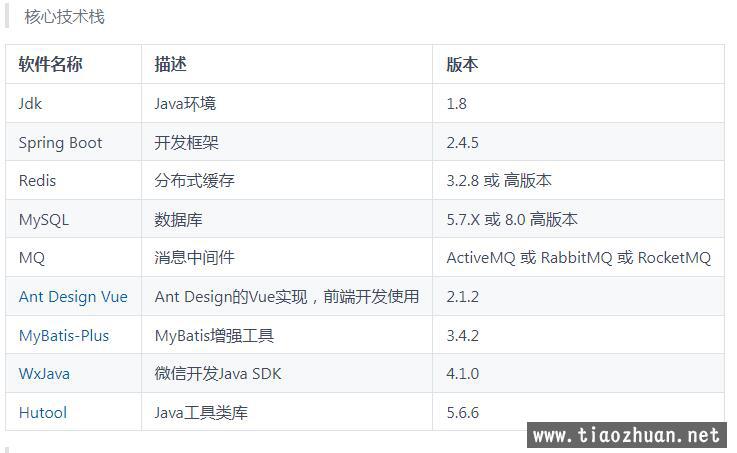Viewport: 737px width, 453px height.
Task: Click the 消息中间件 description
Action: point(195,258)
